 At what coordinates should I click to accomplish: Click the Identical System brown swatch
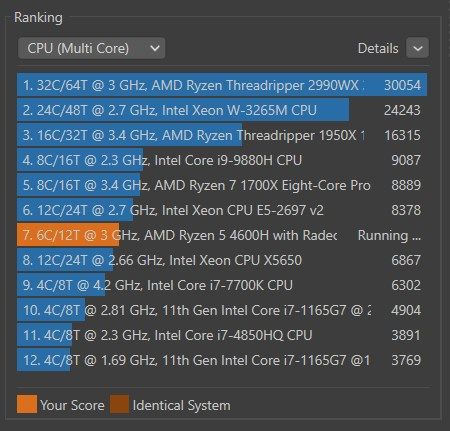pos(119,404)
